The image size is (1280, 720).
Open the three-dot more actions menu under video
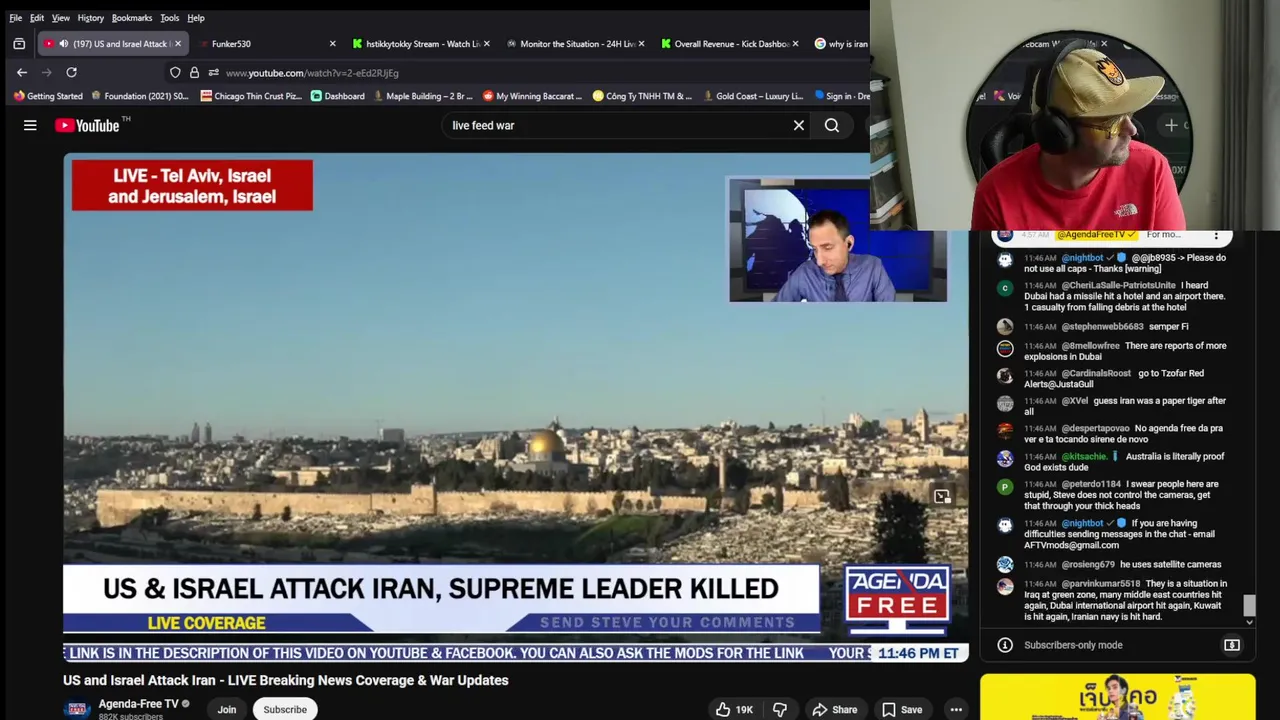click(x=956, y=710)
